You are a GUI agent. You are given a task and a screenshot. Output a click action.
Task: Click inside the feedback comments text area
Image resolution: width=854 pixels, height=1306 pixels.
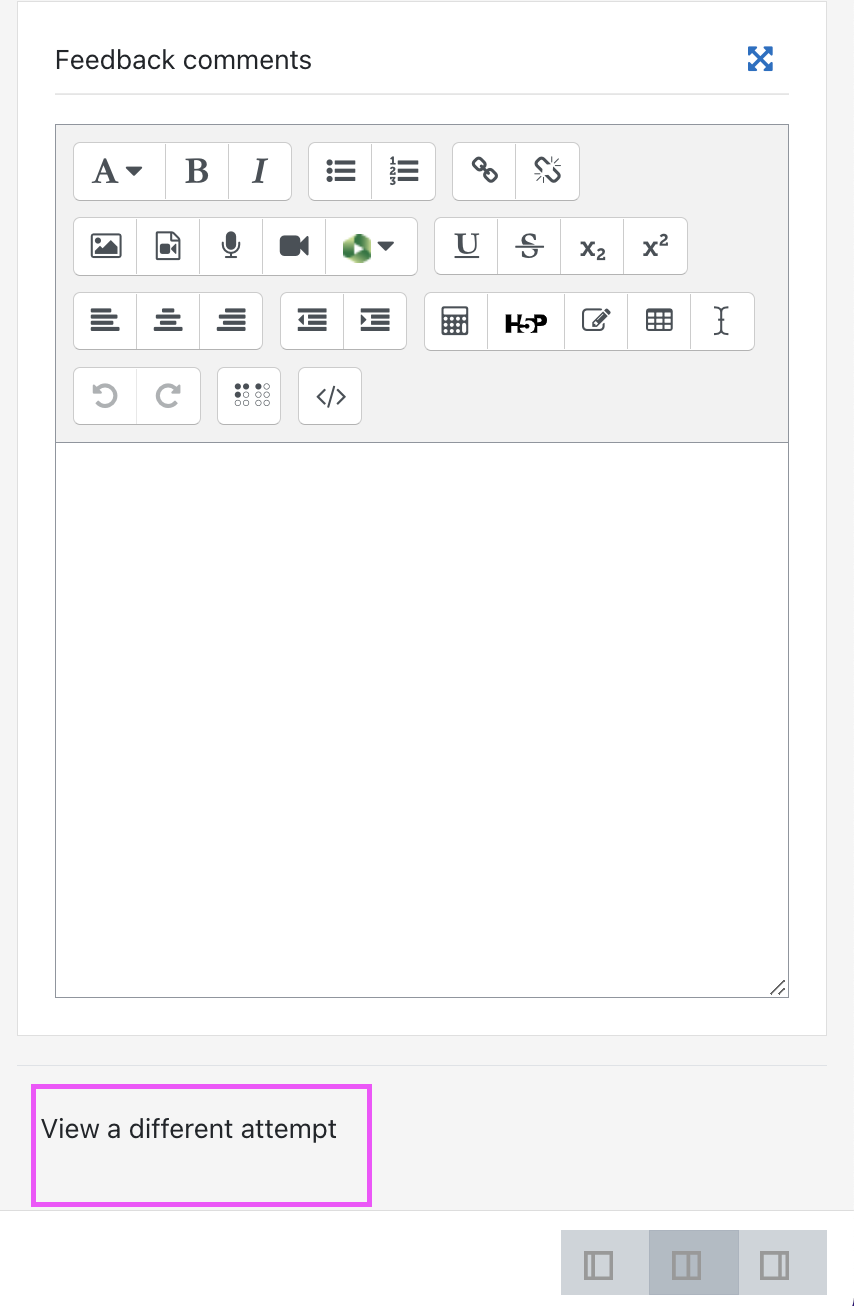point(422,719)
